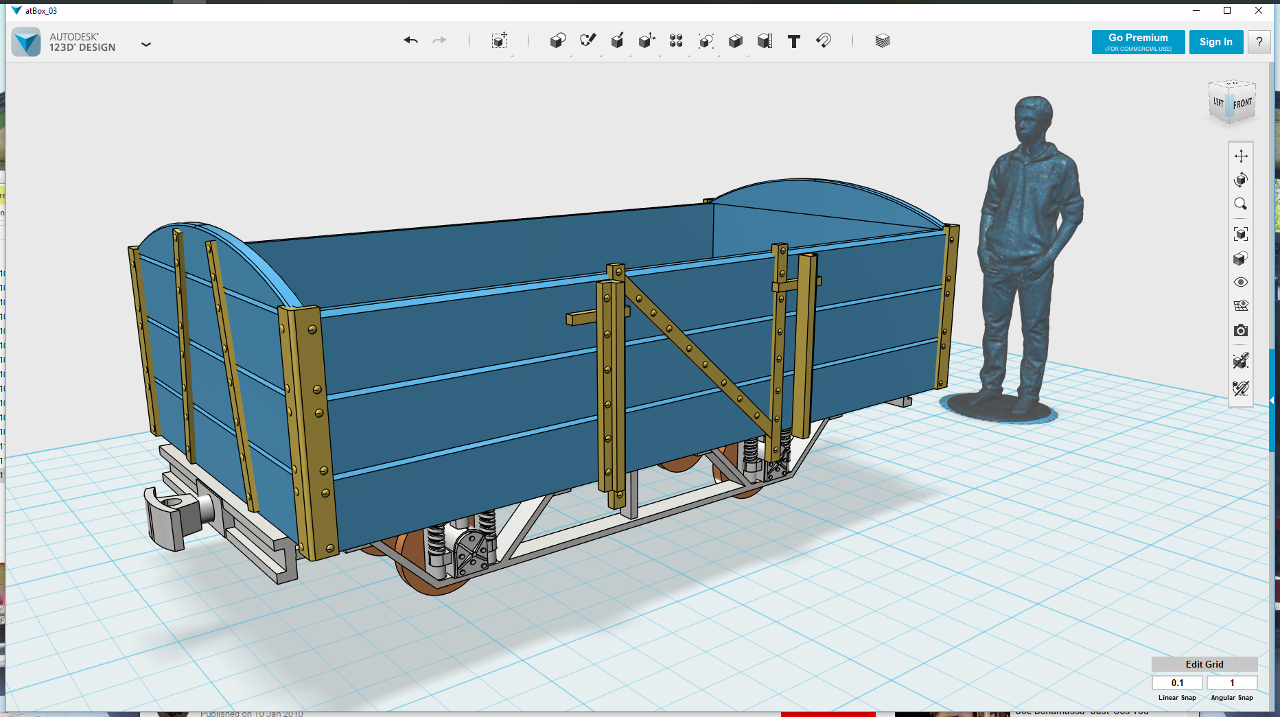1280x717 pixels.
Task: Select the grey coupler on wagon end
Action: [x=178, y=516]
